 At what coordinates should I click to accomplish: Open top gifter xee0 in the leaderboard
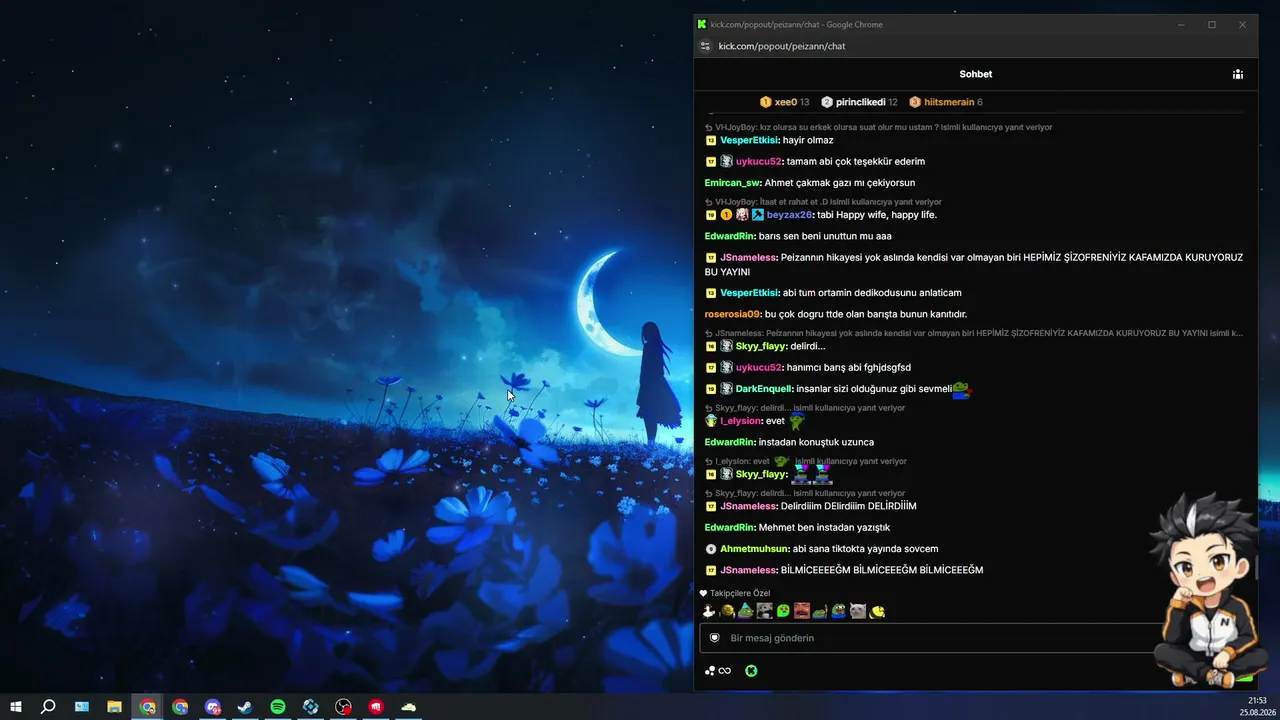click(x=784, y=102)
